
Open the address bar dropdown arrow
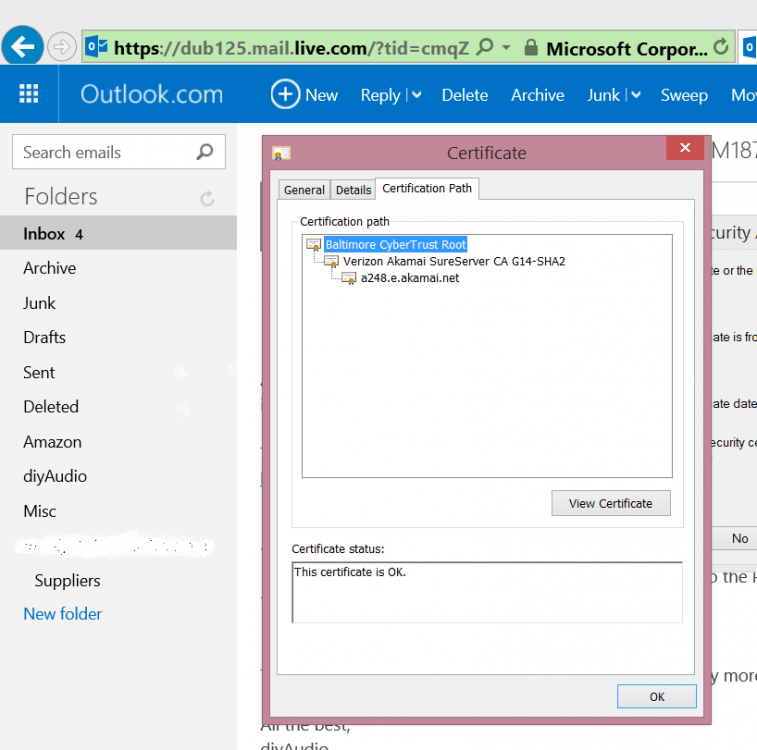coord(506,47)
